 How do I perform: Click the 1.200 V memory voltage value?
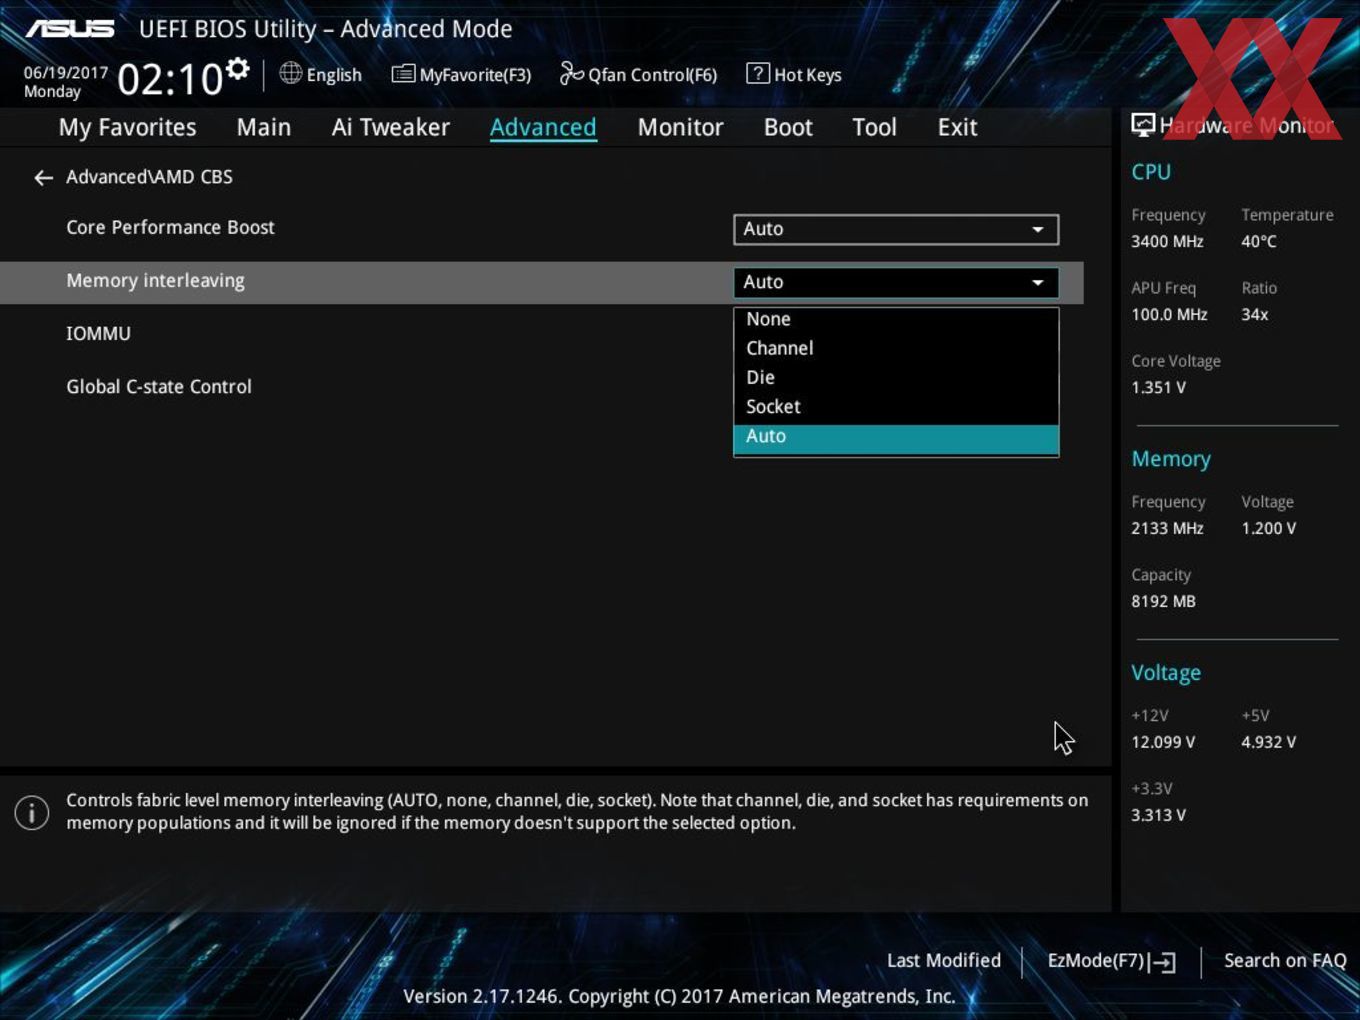[1268, 529]
